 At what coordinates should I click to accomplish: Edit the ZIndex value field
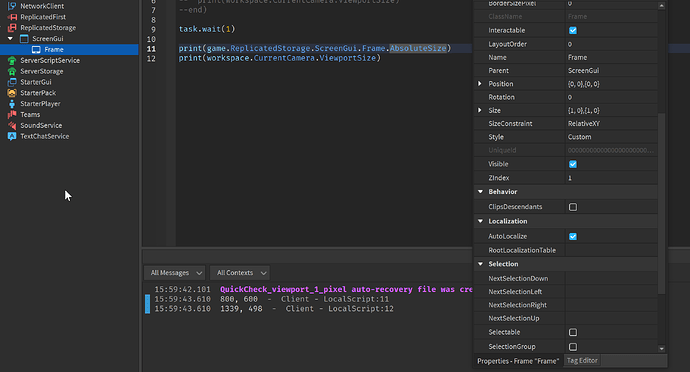pyautogui.click(x=611, y=178)
